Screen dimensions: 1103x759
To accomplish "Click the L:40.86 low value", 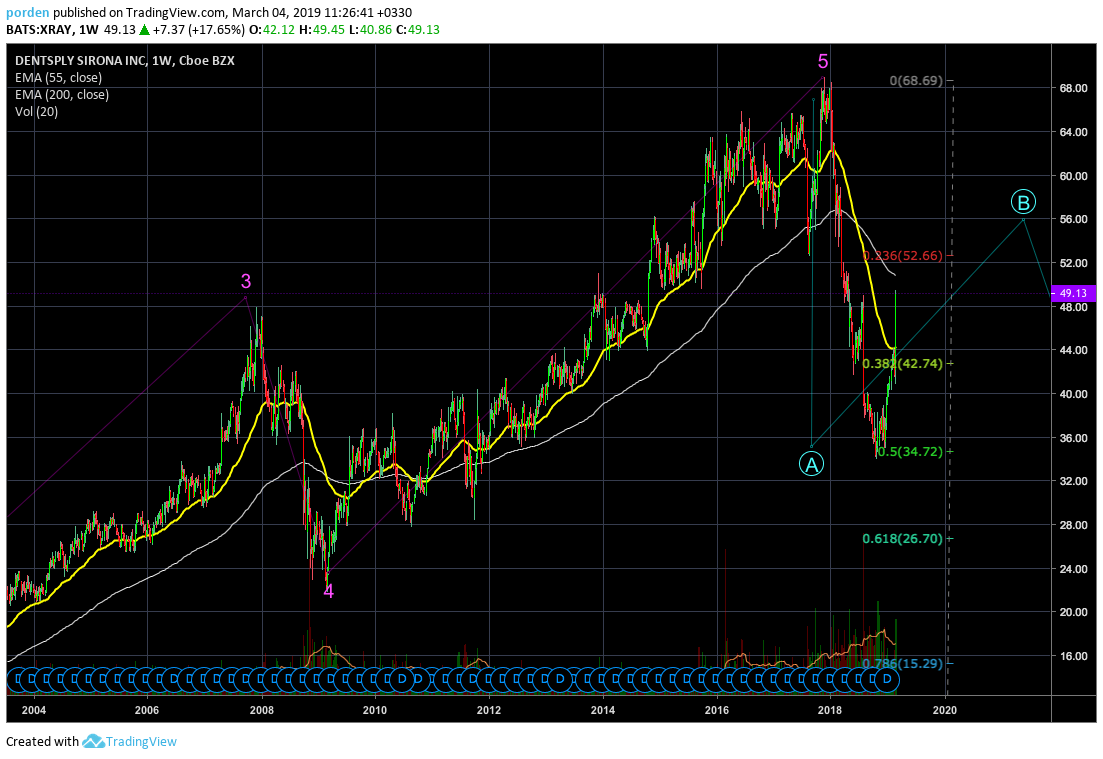I will 370,30.
